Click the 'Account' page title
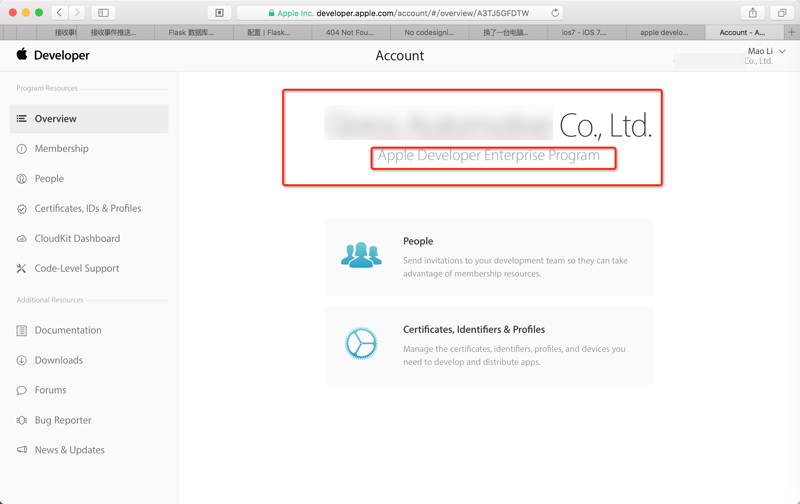The height and width of the screenshot is (504, 800). [x=399, y=56]
